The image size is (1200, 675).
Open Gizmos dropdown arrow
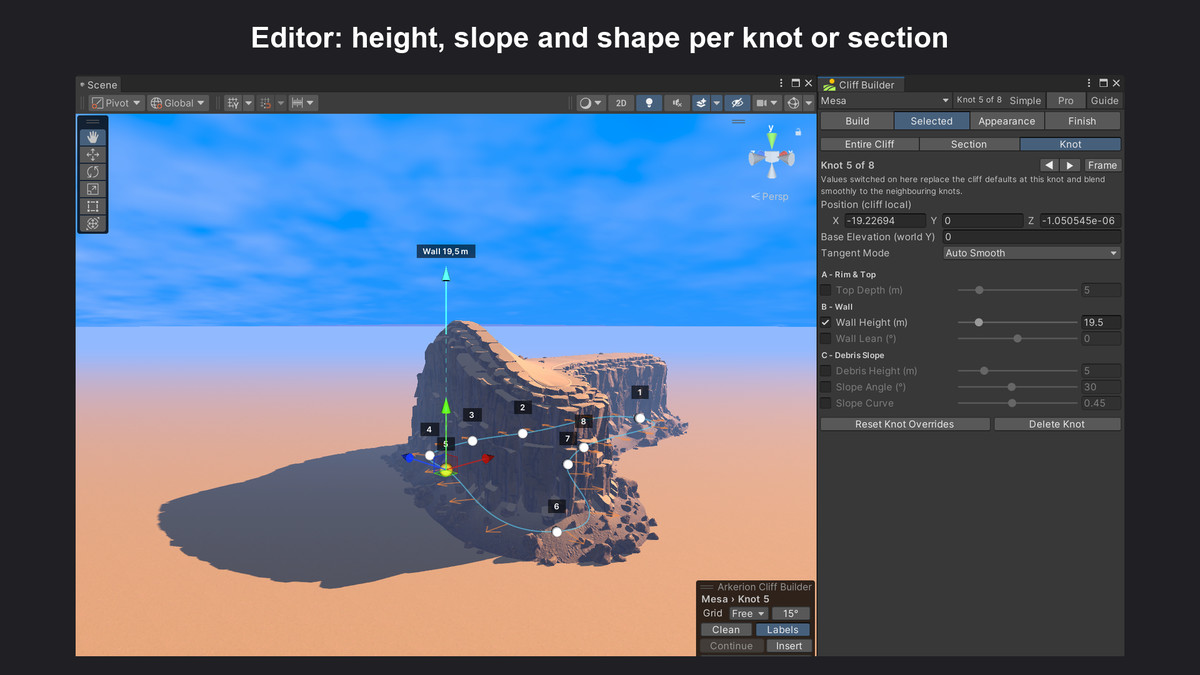[808, 103]
